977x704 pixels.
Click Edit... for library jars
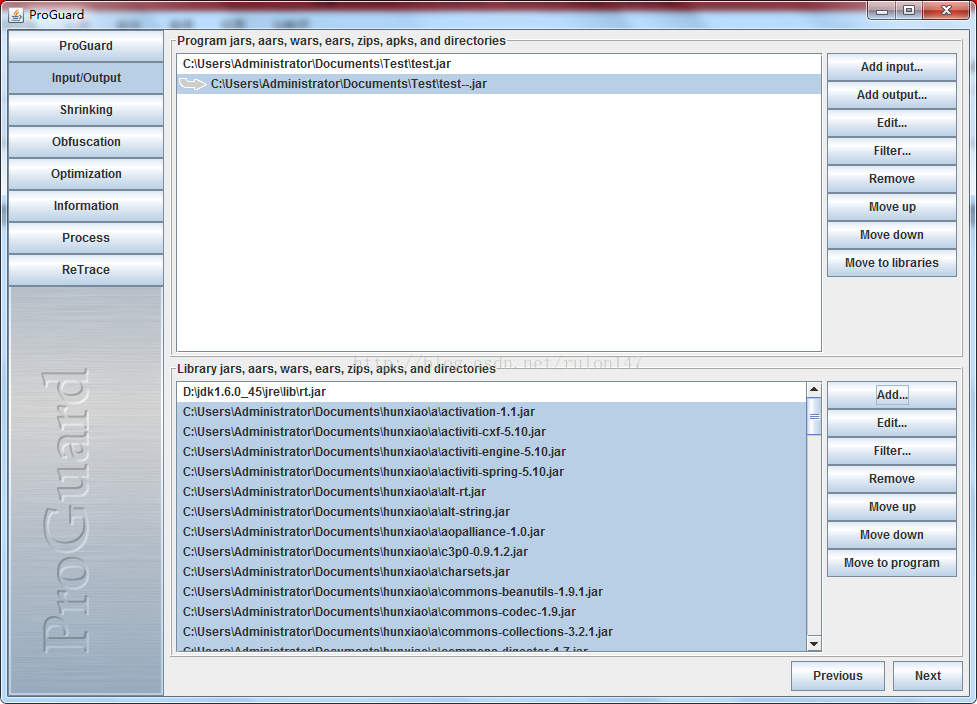pos(892,423)
